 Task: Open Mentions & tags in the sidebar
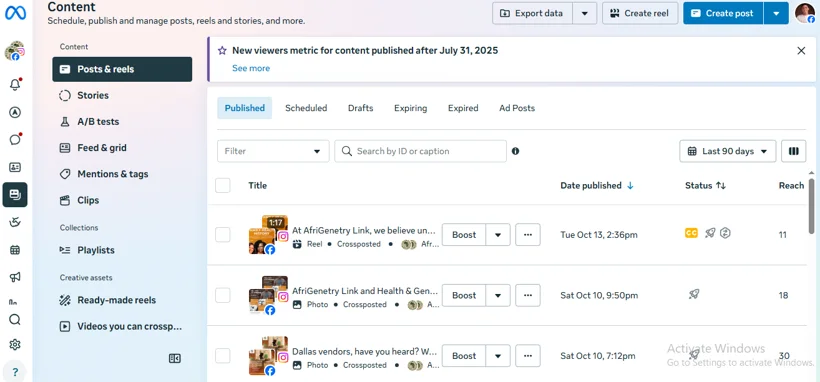tap(122, 174)
